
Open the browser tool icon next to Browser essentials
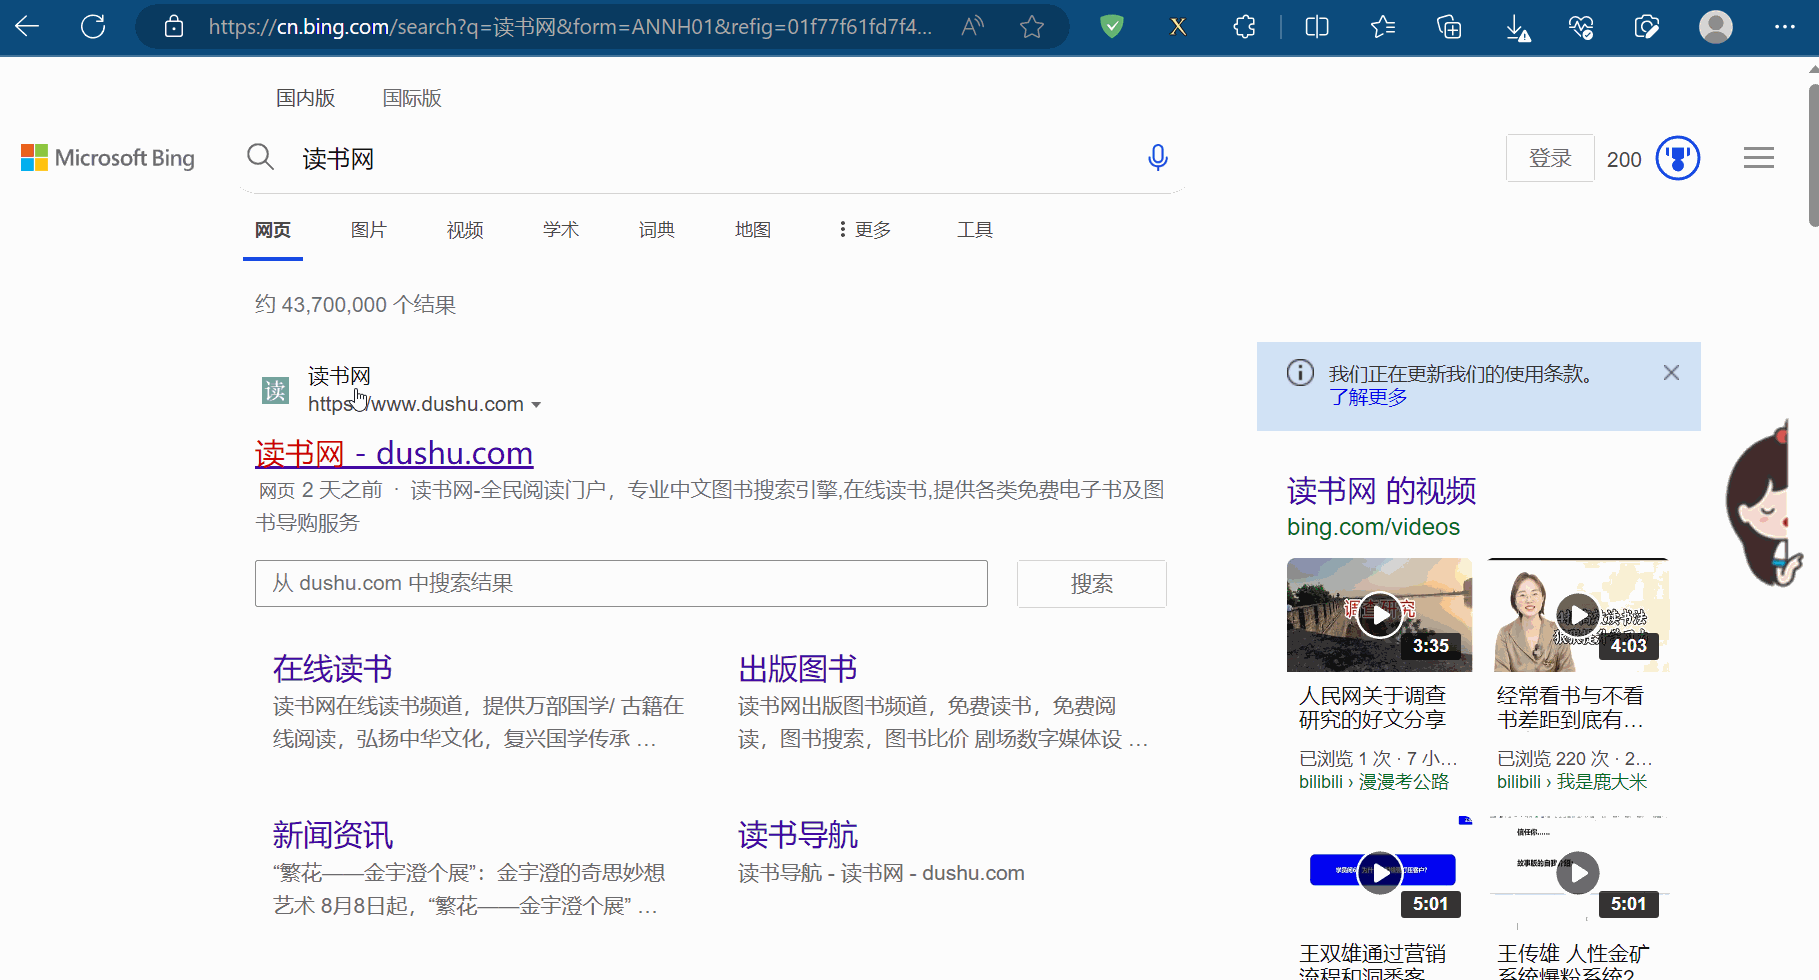click(x=1647, y=27)
